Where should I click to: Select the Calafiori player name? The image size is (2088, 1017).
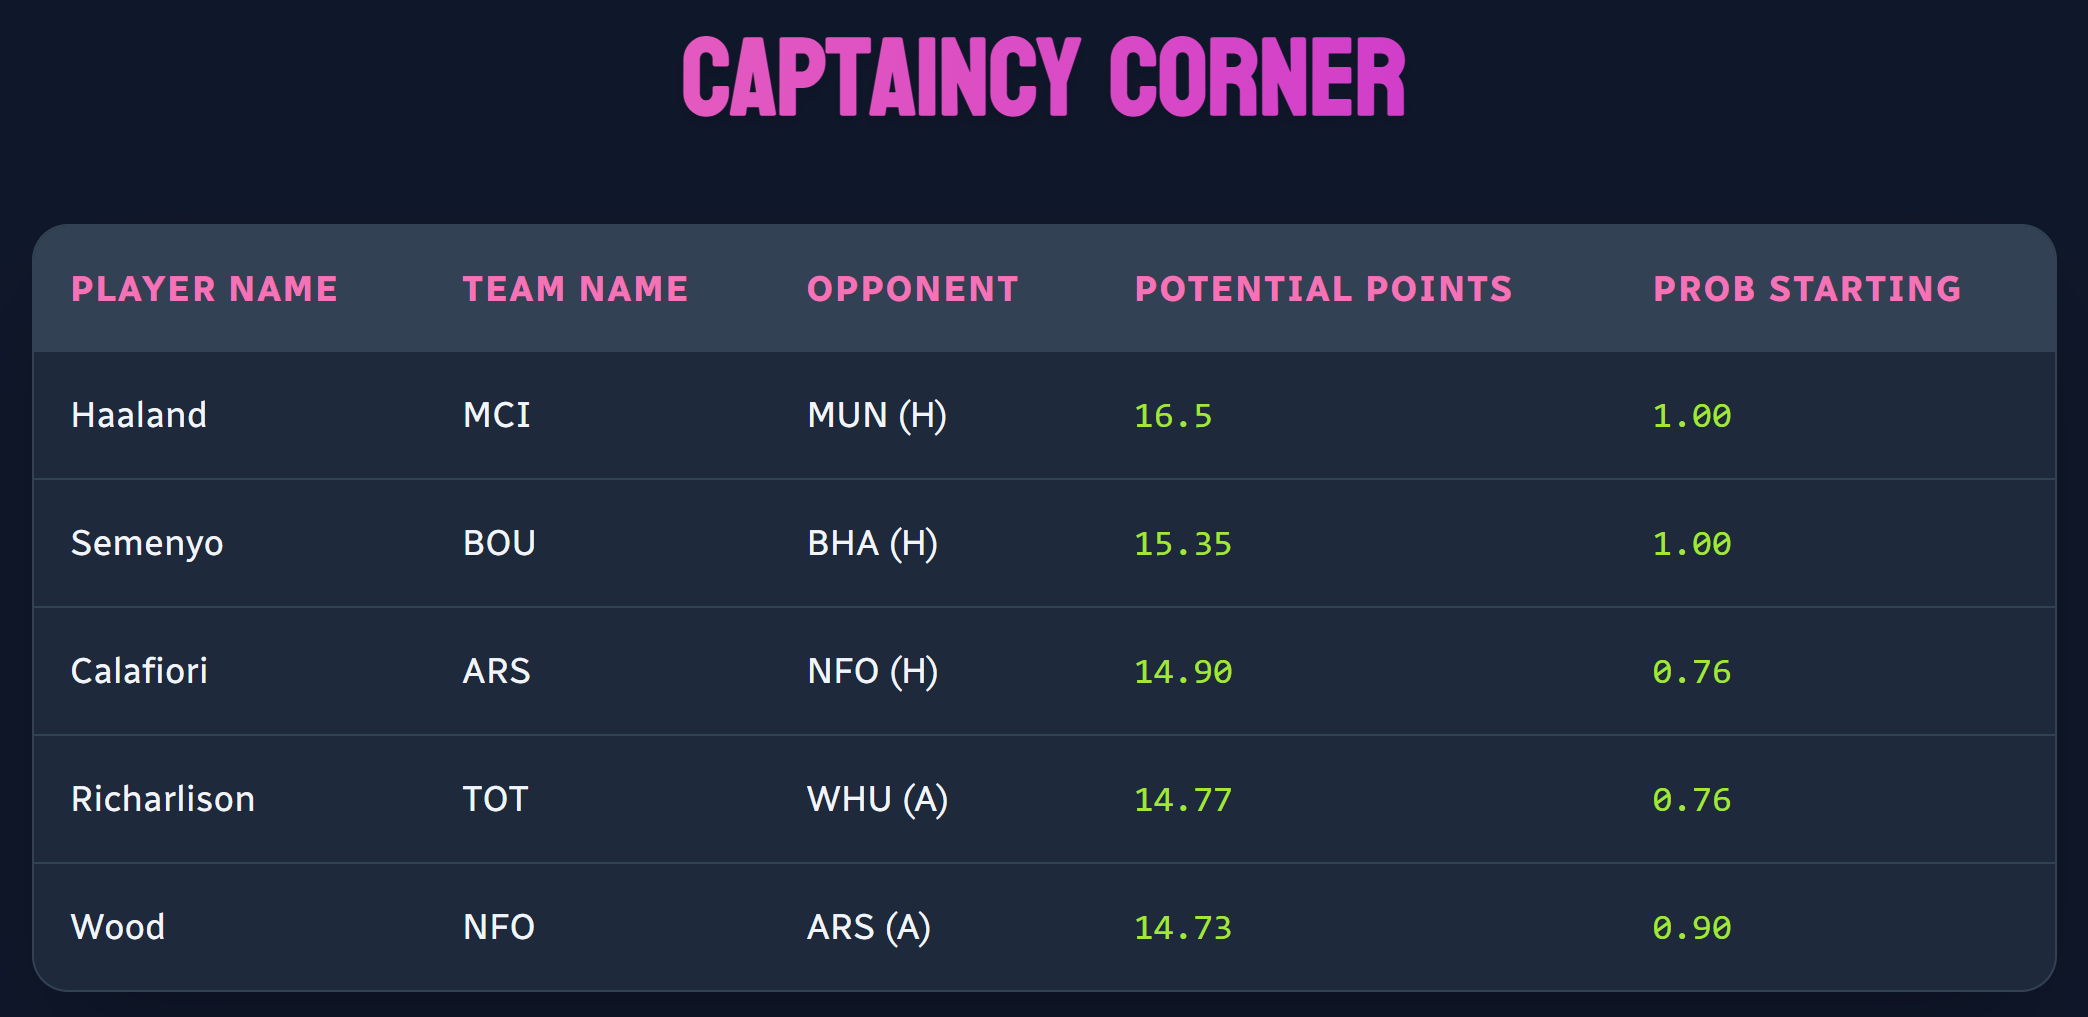(x=139, y=671)
